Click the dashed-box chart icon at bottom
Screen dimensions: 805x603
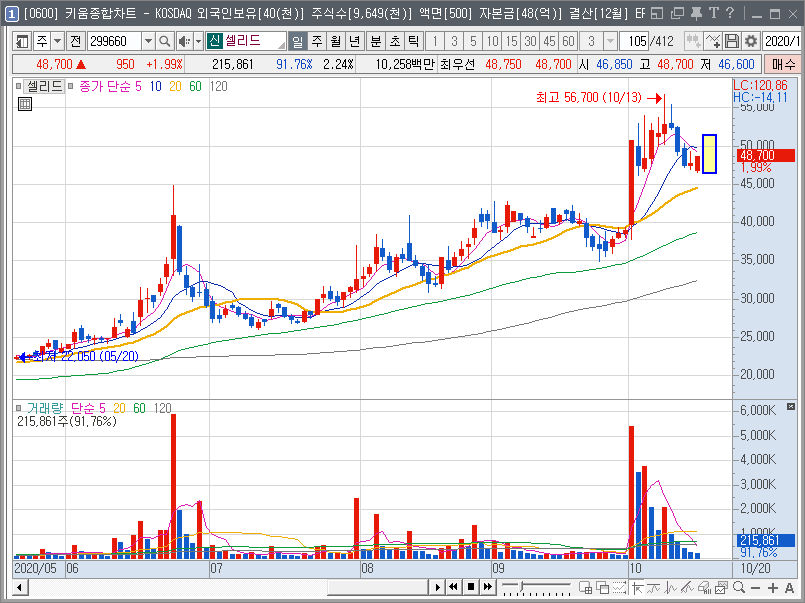[x=619, y=587]
